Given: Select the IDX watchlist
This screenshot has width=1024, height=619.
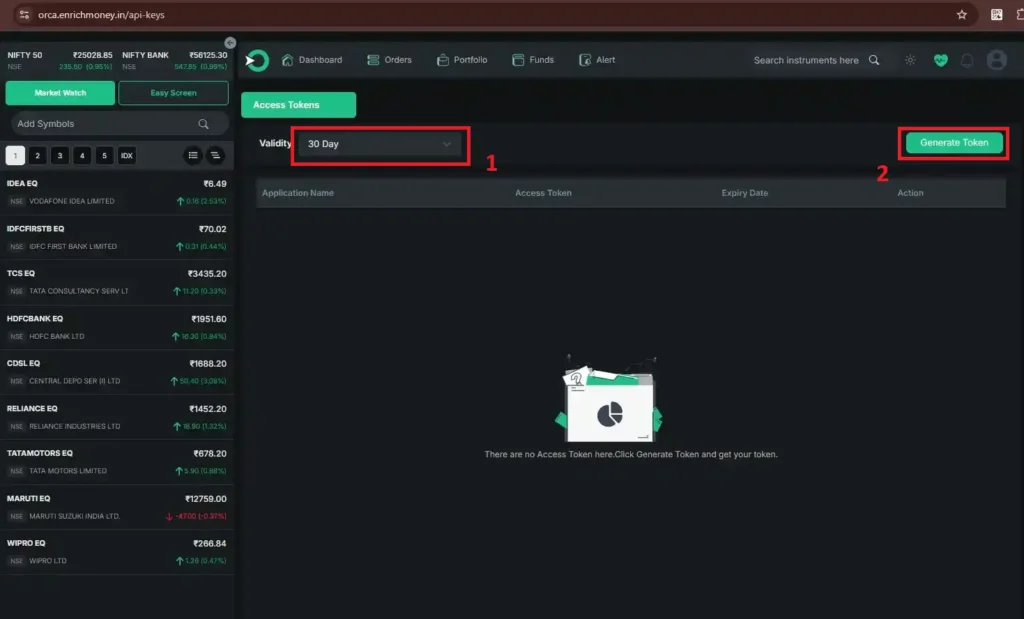Looking at the screenshot, I should 127,155.
